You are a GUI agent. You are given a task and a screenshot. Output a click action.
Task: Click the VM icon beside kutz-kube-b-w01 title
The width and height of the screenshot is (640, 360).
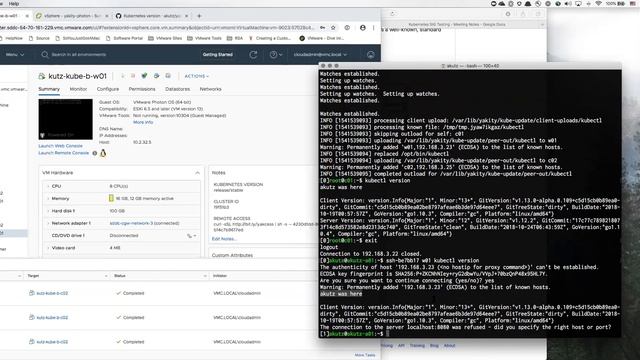tap(42, 76)
